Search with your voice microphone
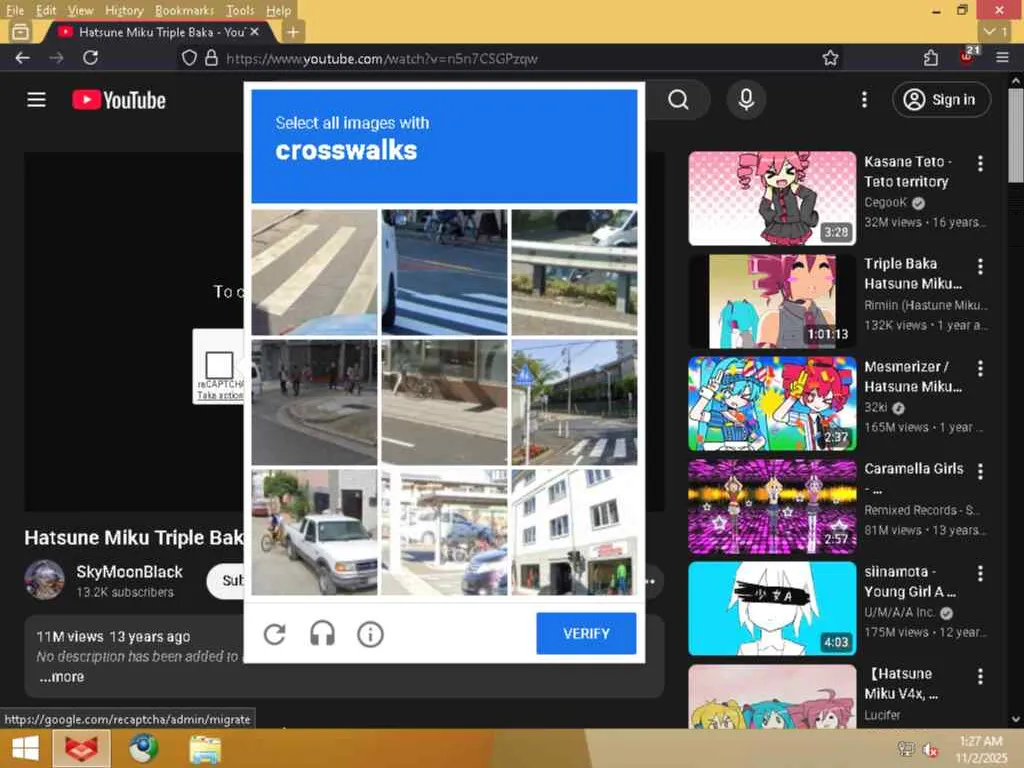The image size is (1024, 768). coord(746,100)
